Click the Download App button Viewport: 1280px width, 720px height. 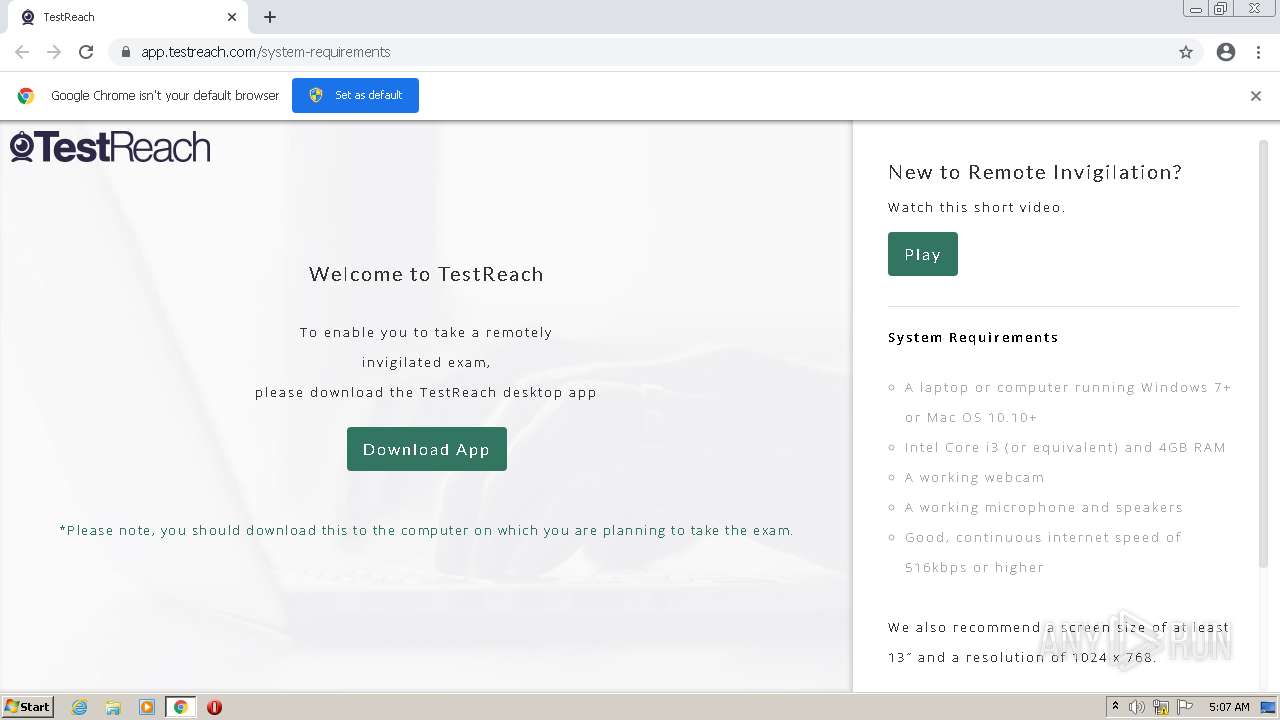[427, 449]
